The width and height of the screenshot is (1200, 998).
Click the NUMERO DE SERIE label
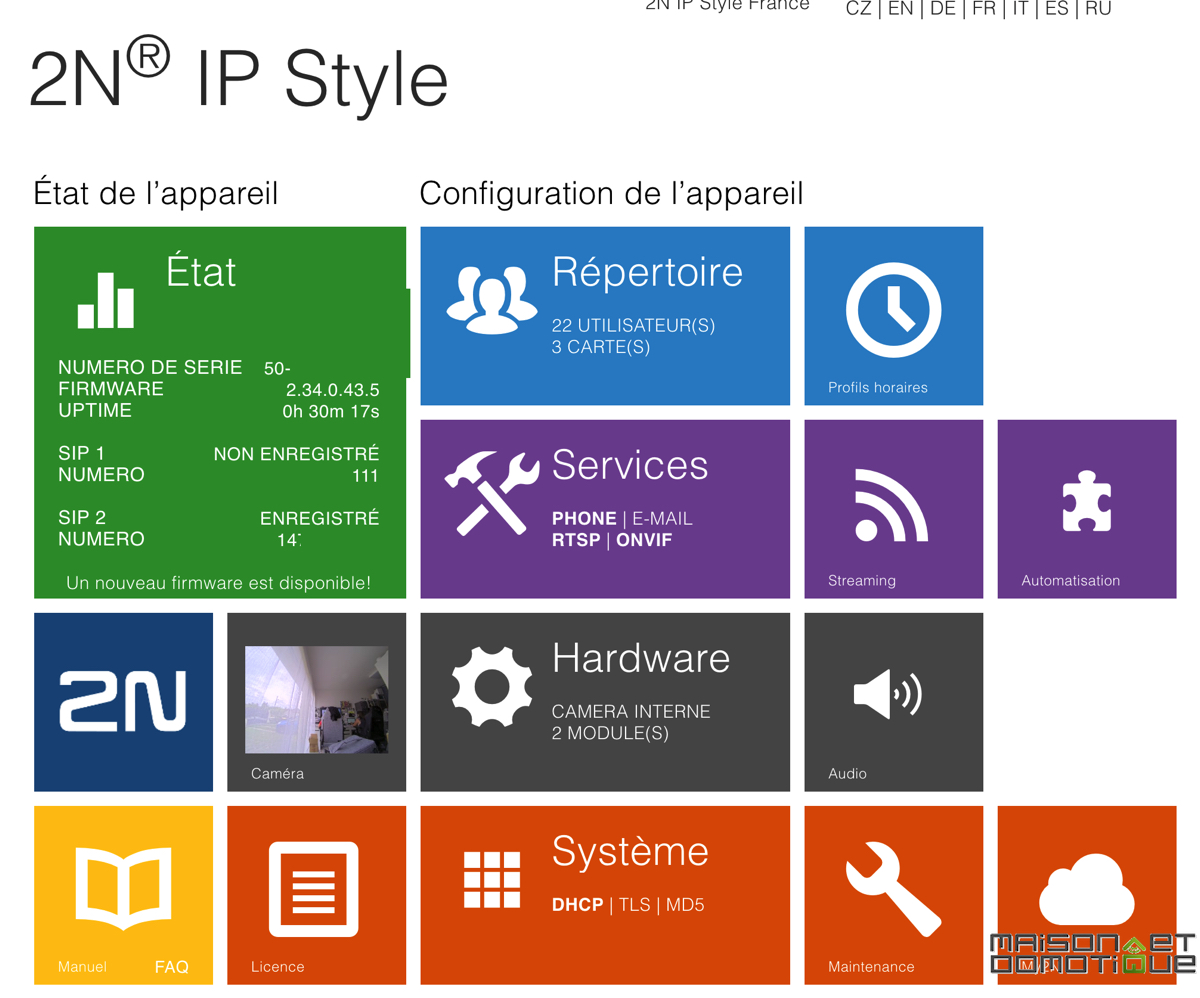pyautogui.click(x=150, y=368)
